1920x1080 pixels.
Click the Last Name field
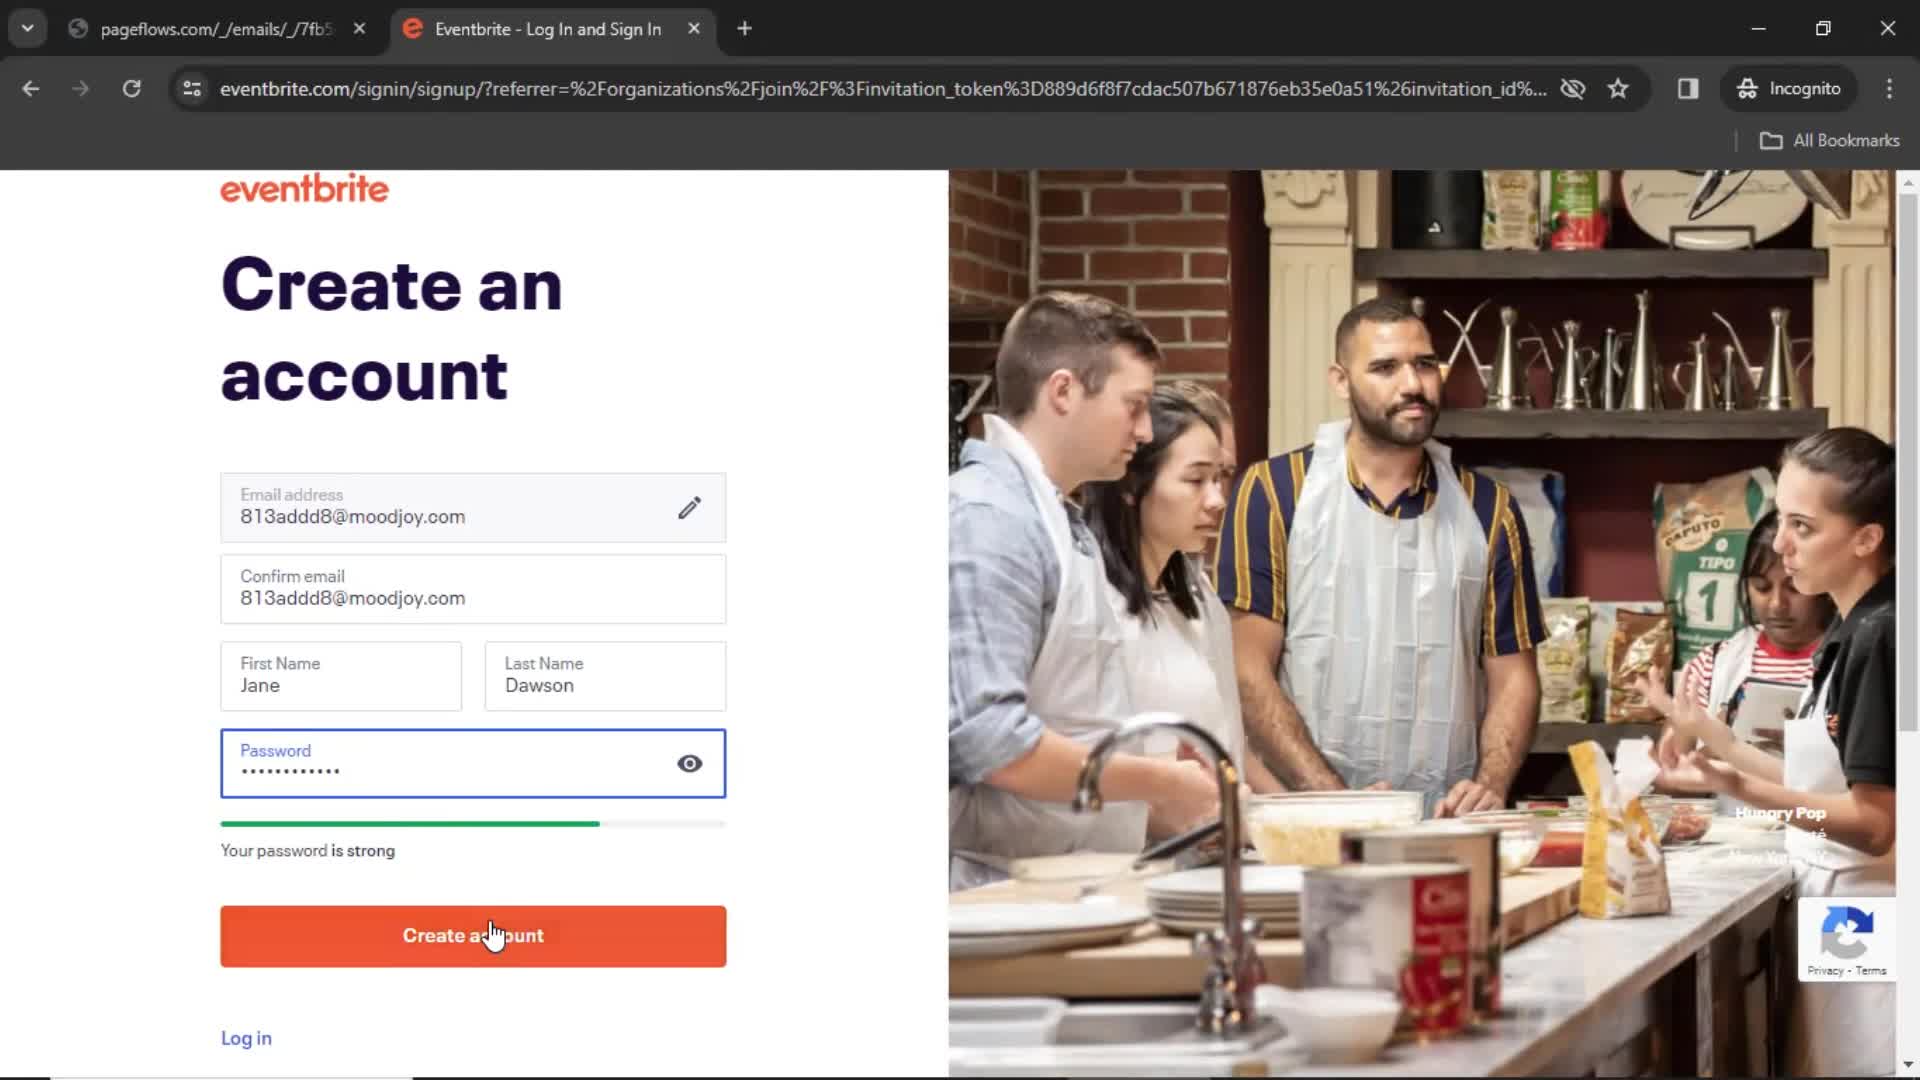[x=605, y=676]
